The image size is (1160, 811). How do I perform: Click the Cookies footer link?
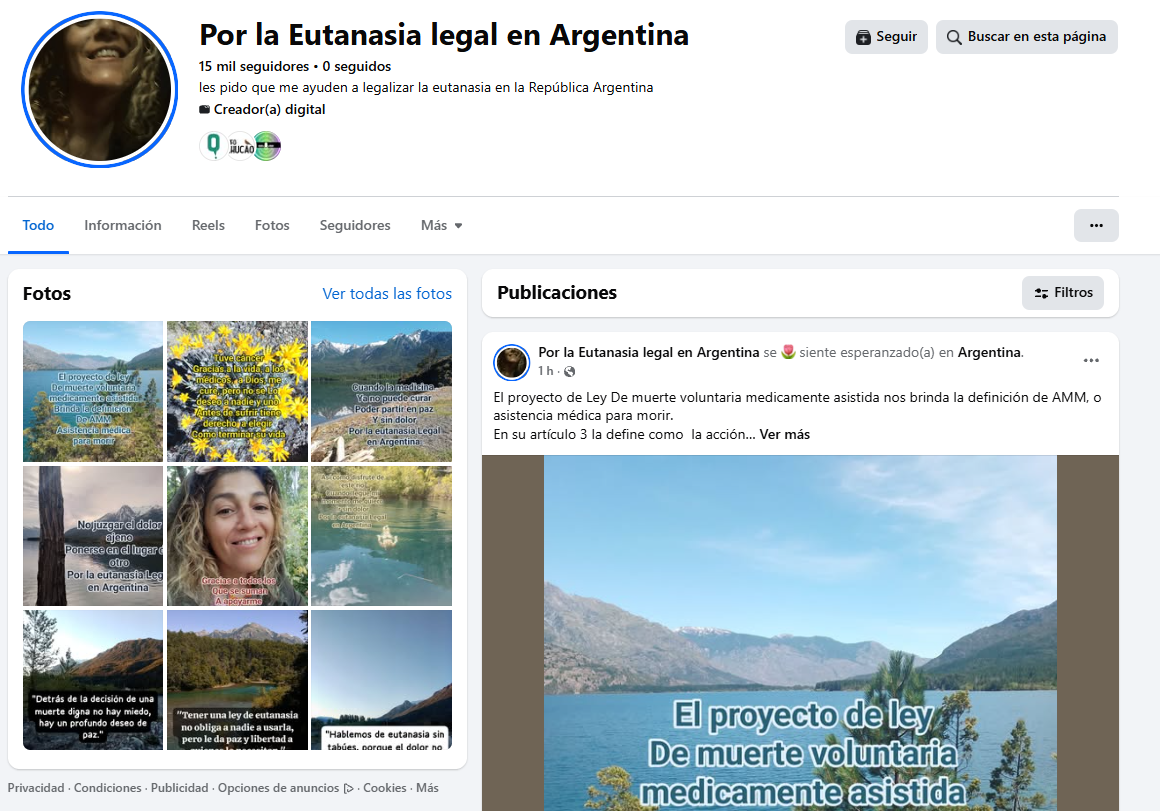tap(385, 788)
